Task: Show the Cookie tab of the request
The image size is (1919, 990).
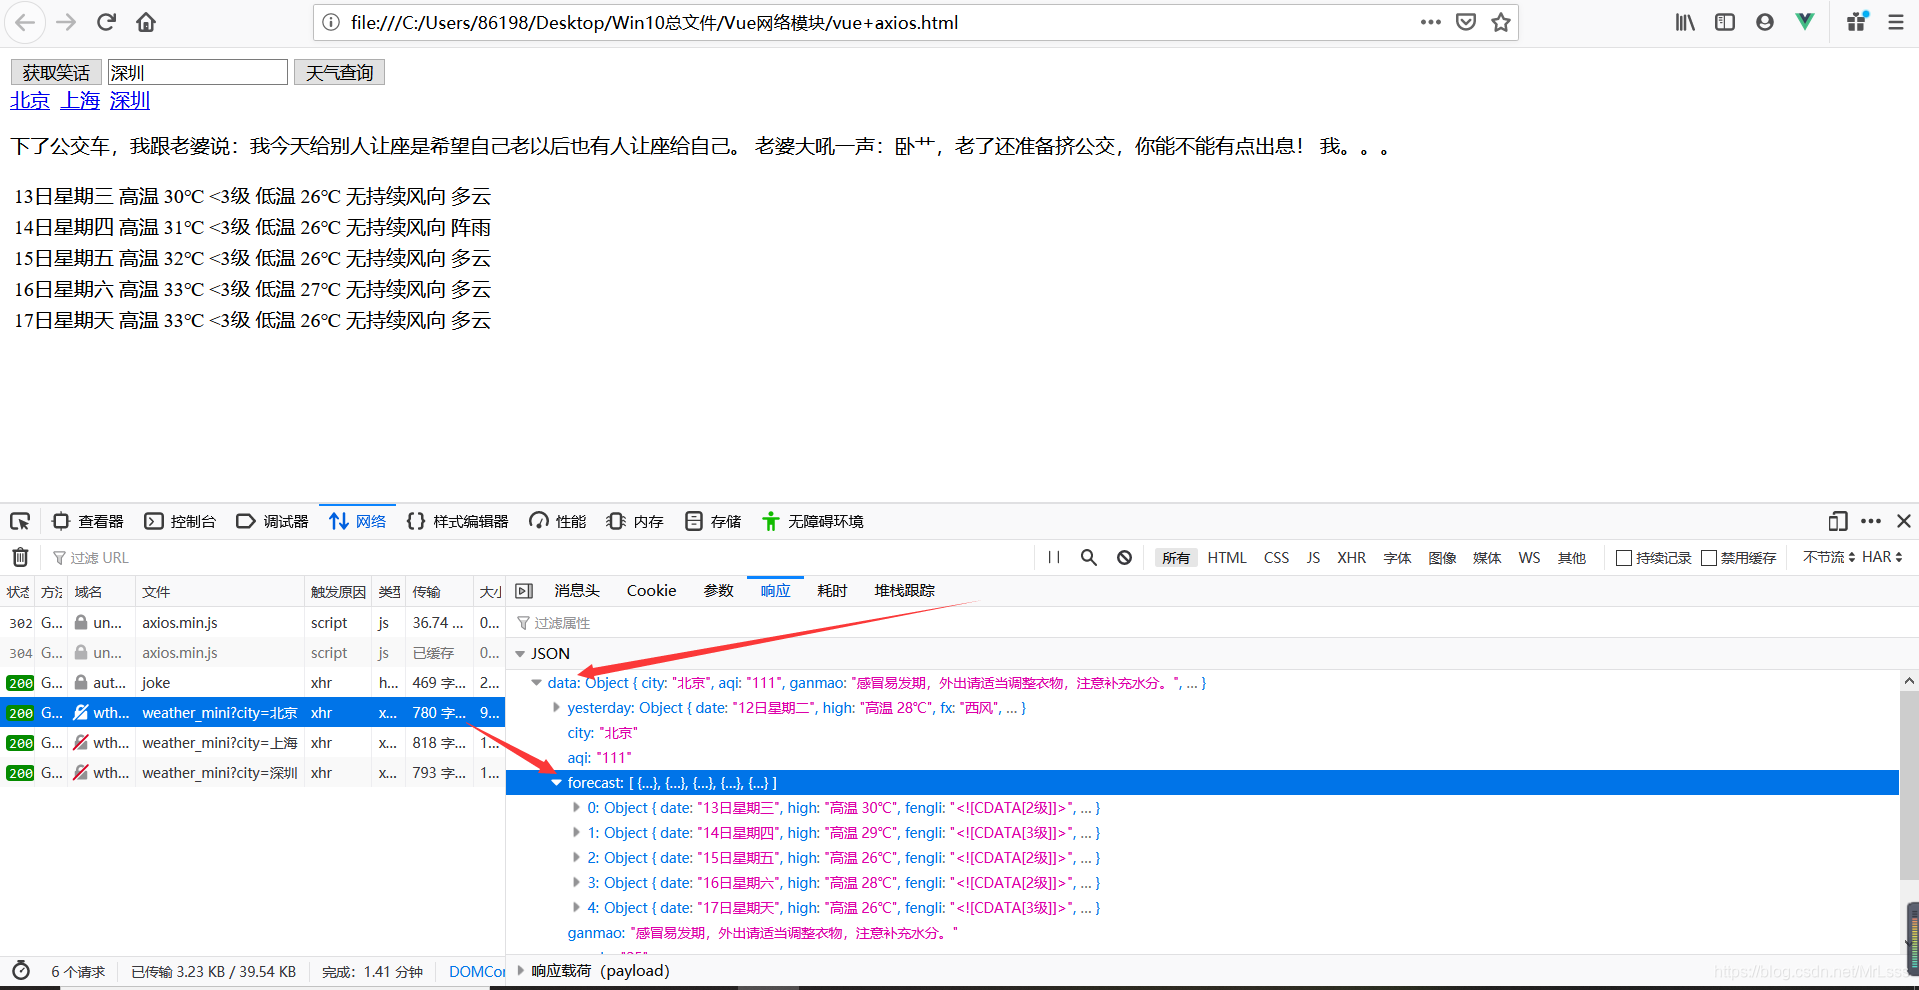Action: coord(651,591)
